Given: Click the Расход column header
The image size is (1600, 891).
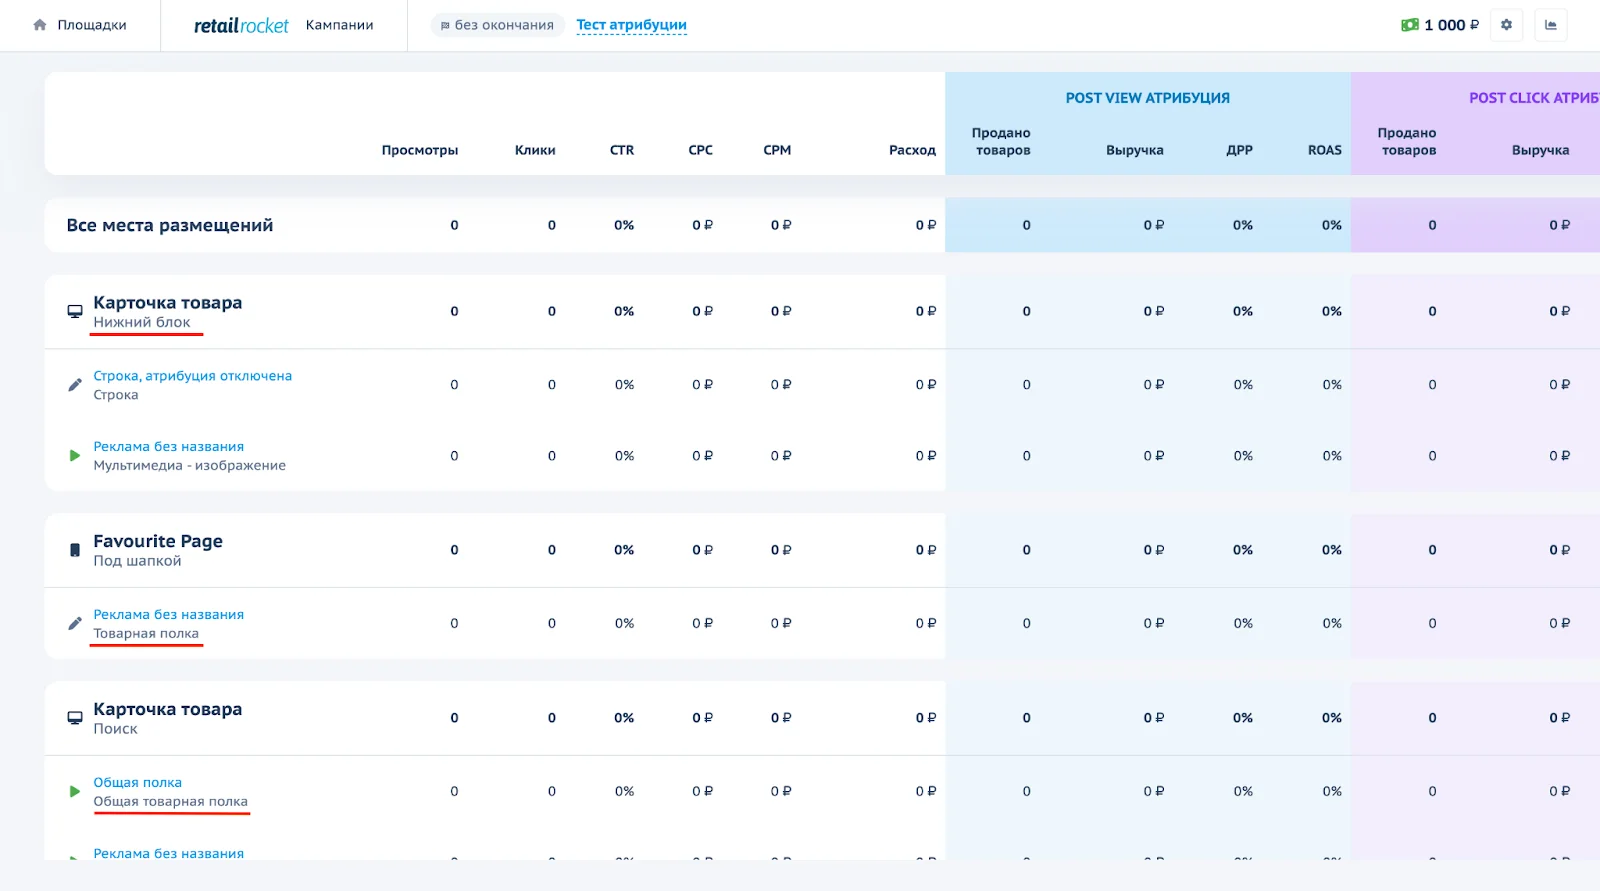Looking at the screenshot, I should (x=911, y=150).
